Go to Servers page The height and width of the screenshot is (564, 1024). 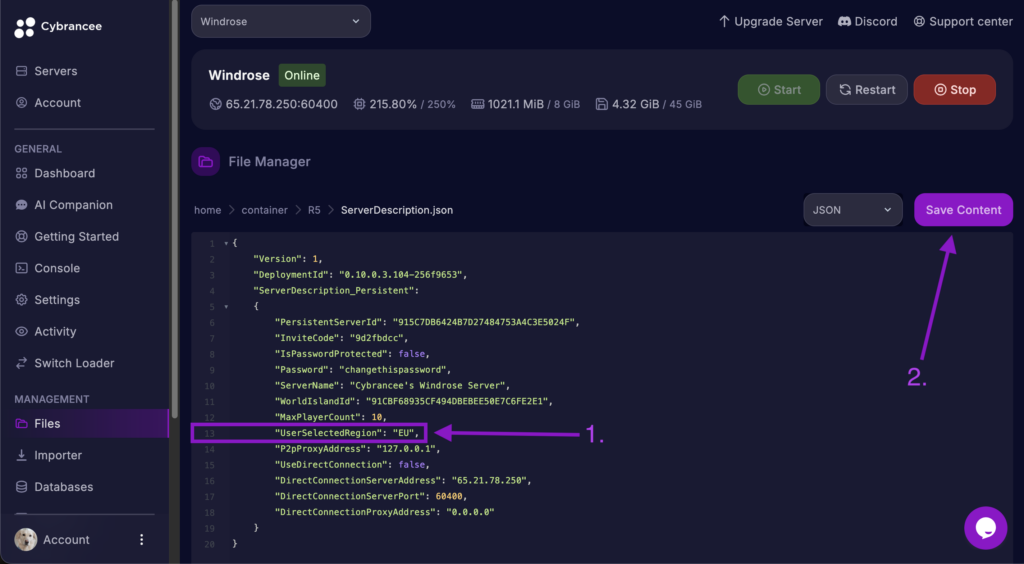click(56, 71)
